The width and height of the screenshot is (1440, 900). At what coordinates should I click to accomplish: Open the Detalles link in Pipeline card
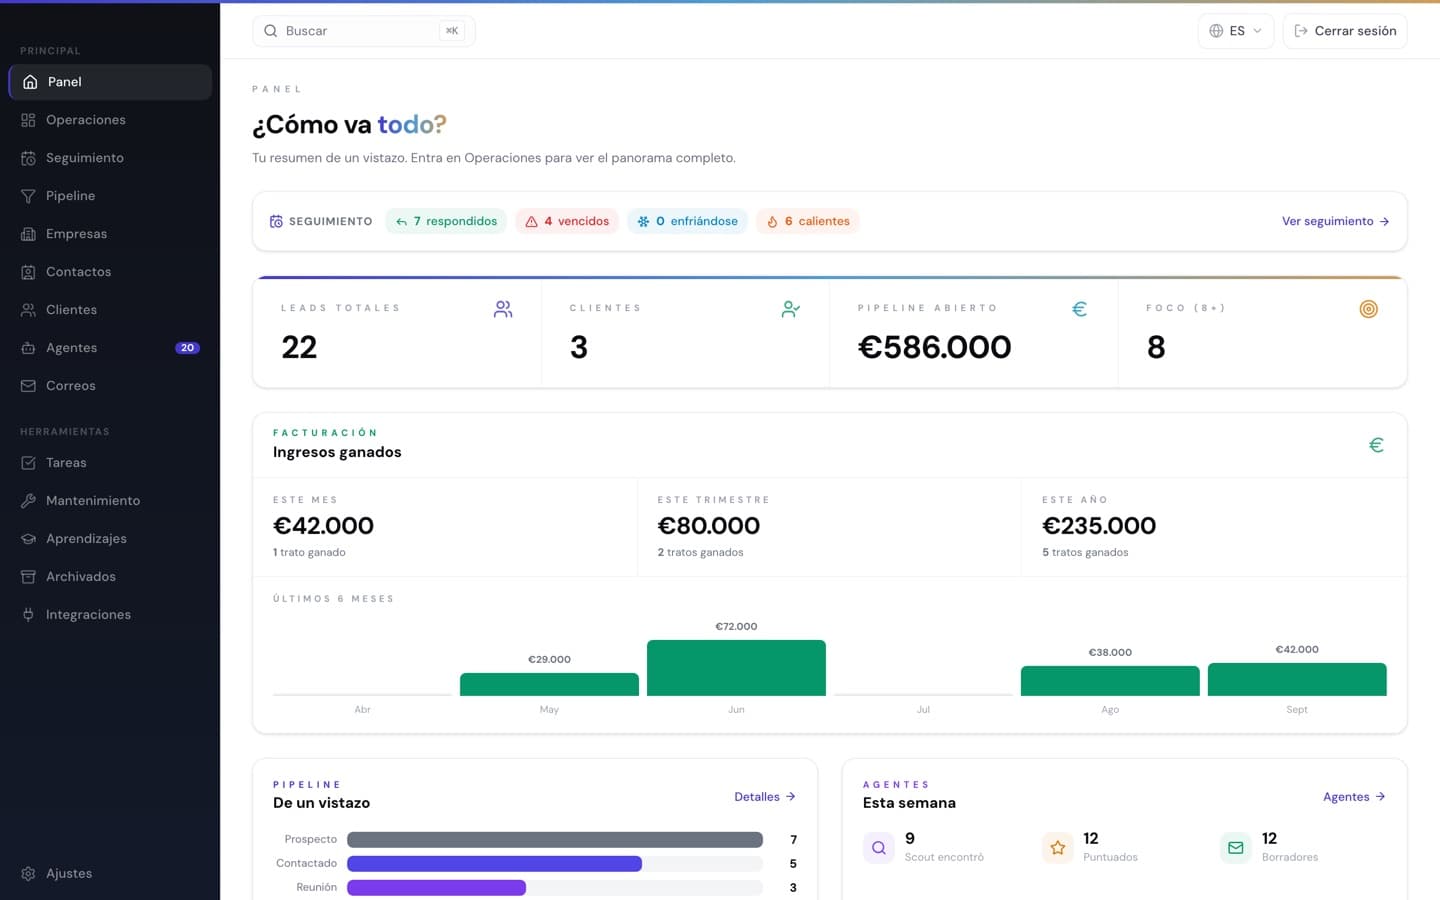coord(765,797)
